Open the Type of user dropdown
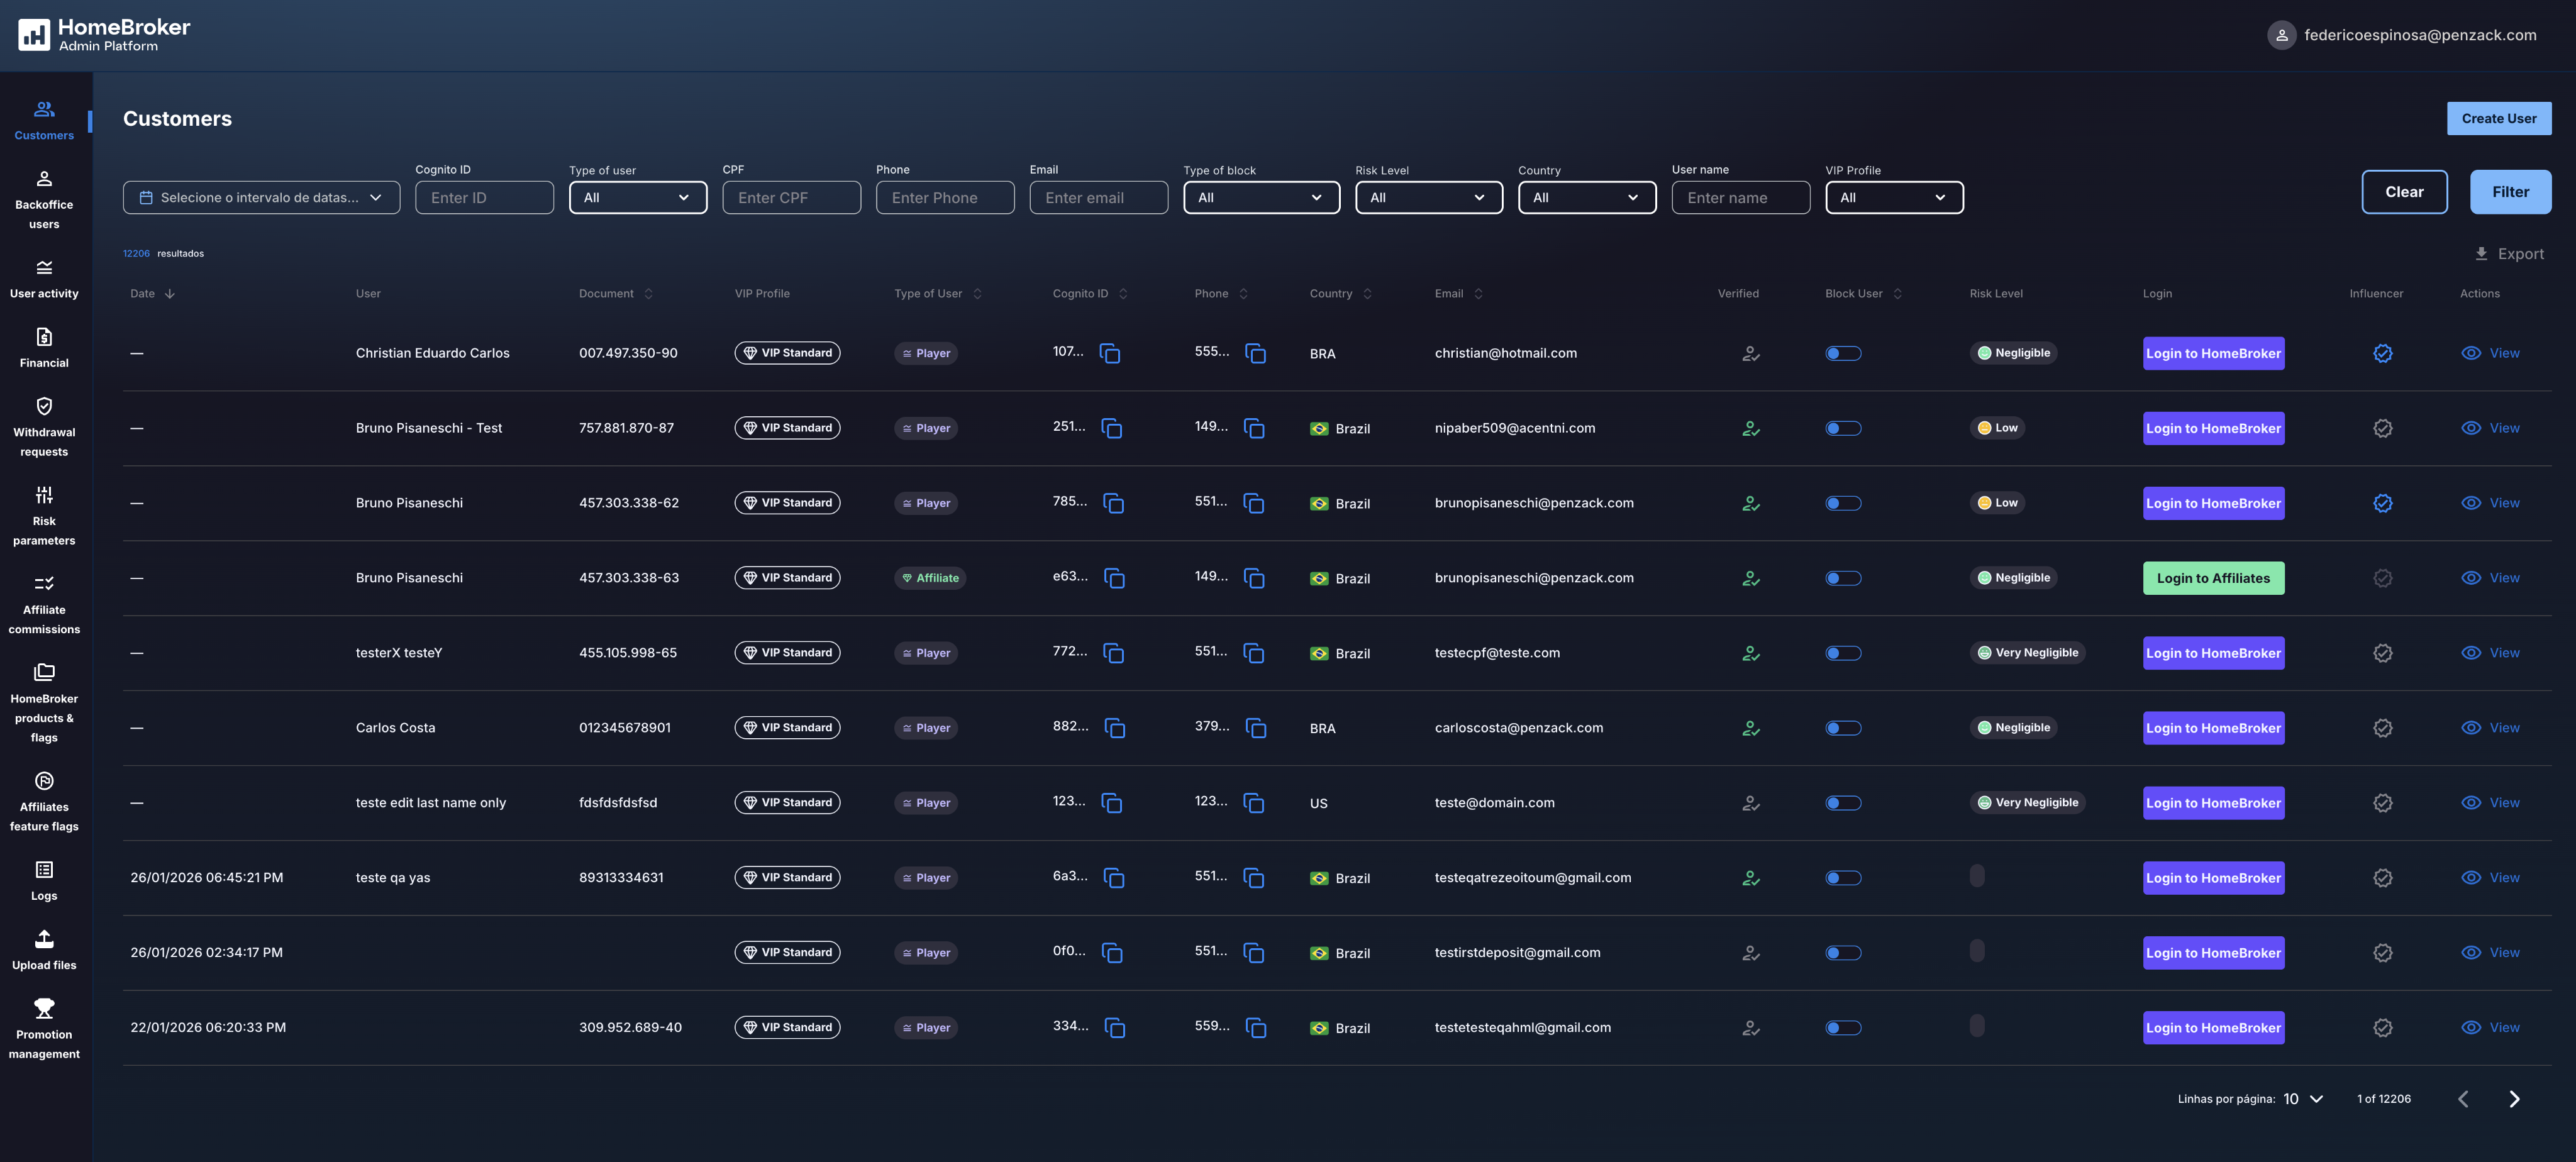 pyautogui.click(x=637, y=198)
